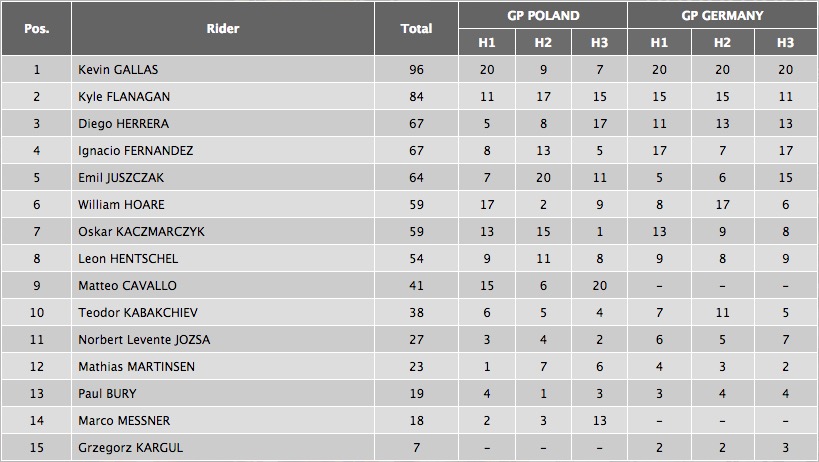Open Emil JUSZCZAK rider name
819x462 pixels.
pyautogui.click(x=123, y=178)
